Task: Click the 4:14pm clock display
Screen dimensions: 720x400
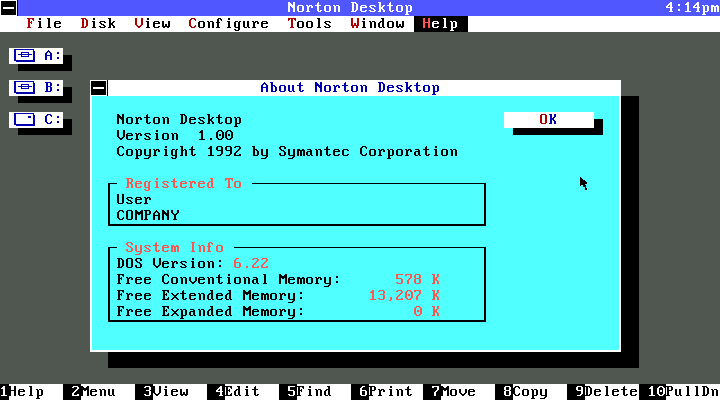Action: pos(692,8)
